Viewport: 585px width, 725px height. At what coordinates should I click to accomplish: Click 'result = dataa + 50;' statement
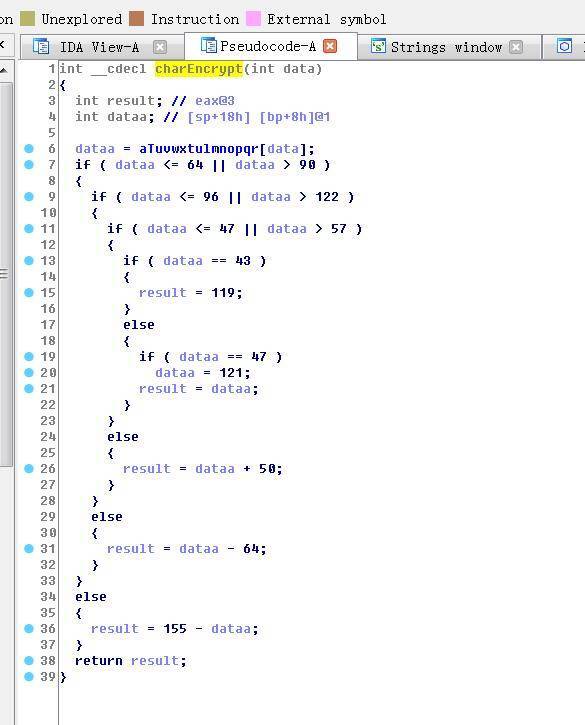pos(203,469)
